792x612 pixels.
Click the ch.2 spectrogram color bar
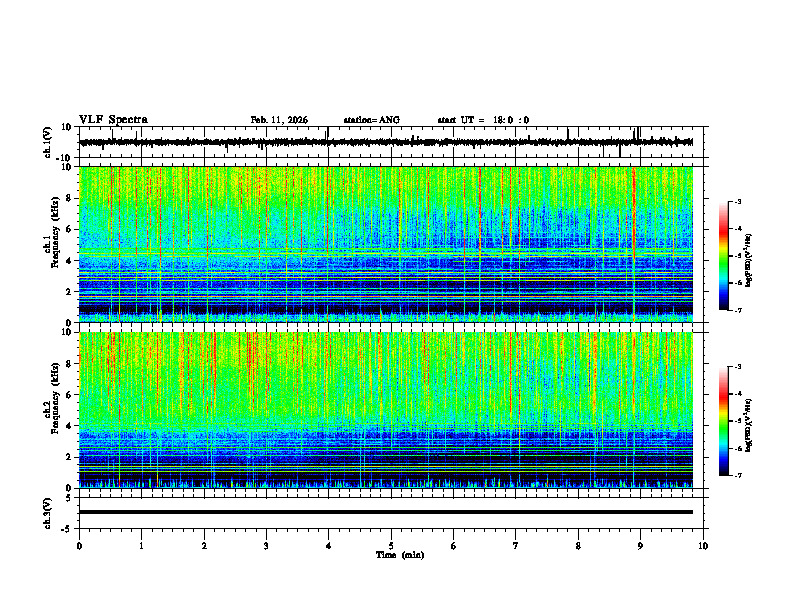[723, 421]
